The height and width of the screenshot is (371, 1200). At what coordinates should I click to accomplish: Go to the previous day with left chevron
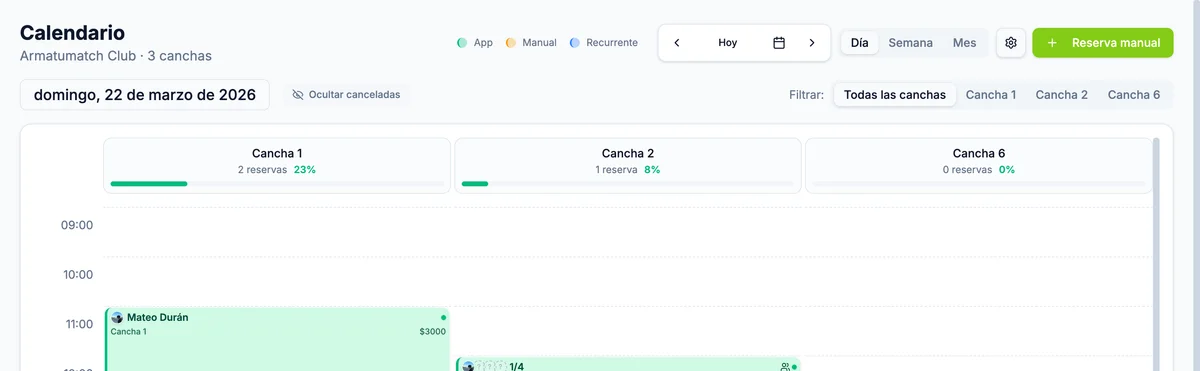[677, 43]
